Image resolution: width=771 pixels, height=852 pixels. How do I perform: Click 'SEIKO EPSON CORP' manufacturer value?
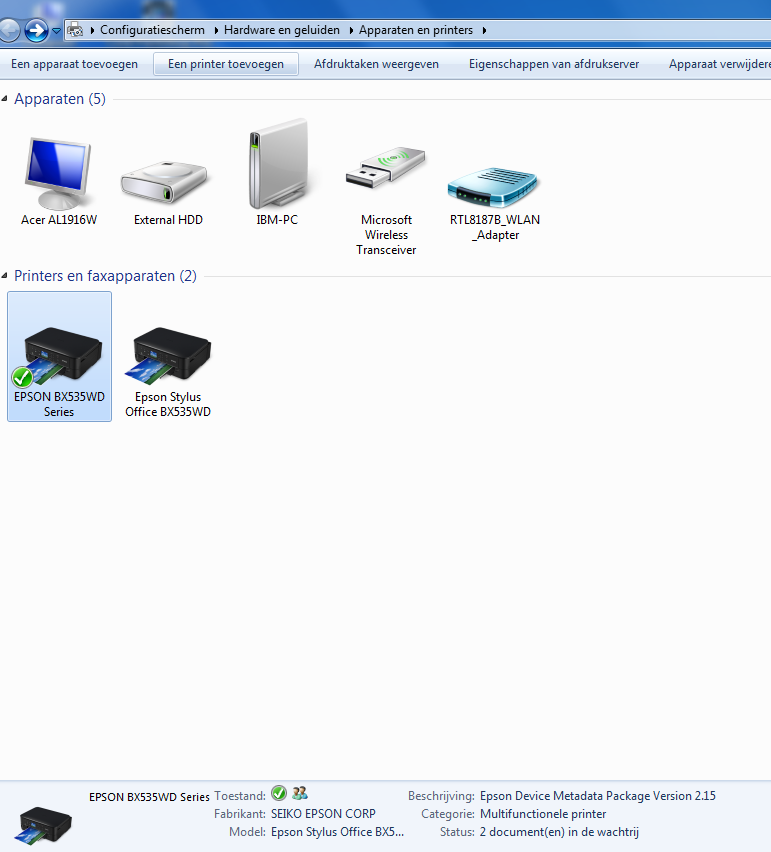coord(323,814)
